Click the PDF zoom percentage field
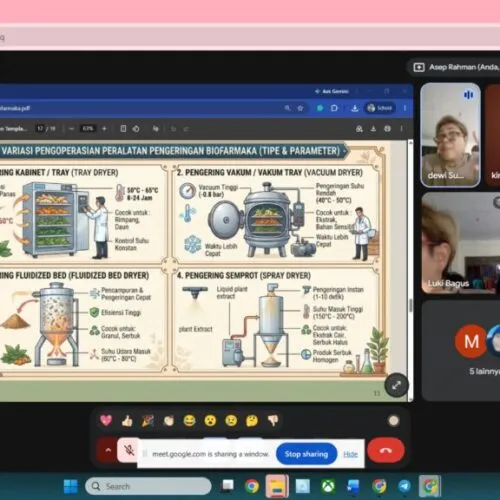 point(88,129)
